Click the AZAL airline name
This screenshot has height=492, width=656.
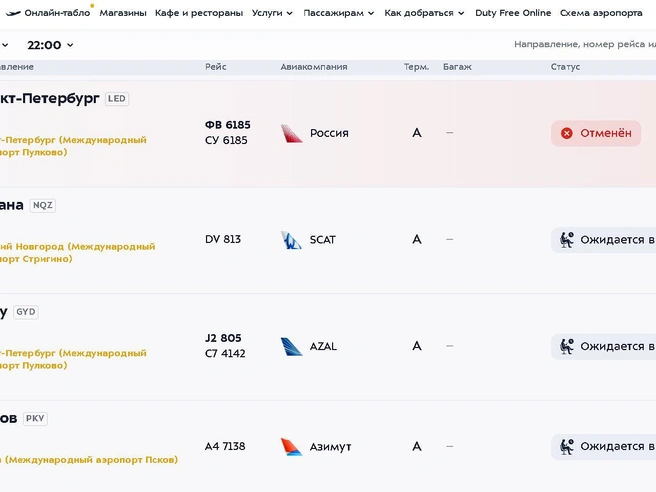[x=323, y=347]
